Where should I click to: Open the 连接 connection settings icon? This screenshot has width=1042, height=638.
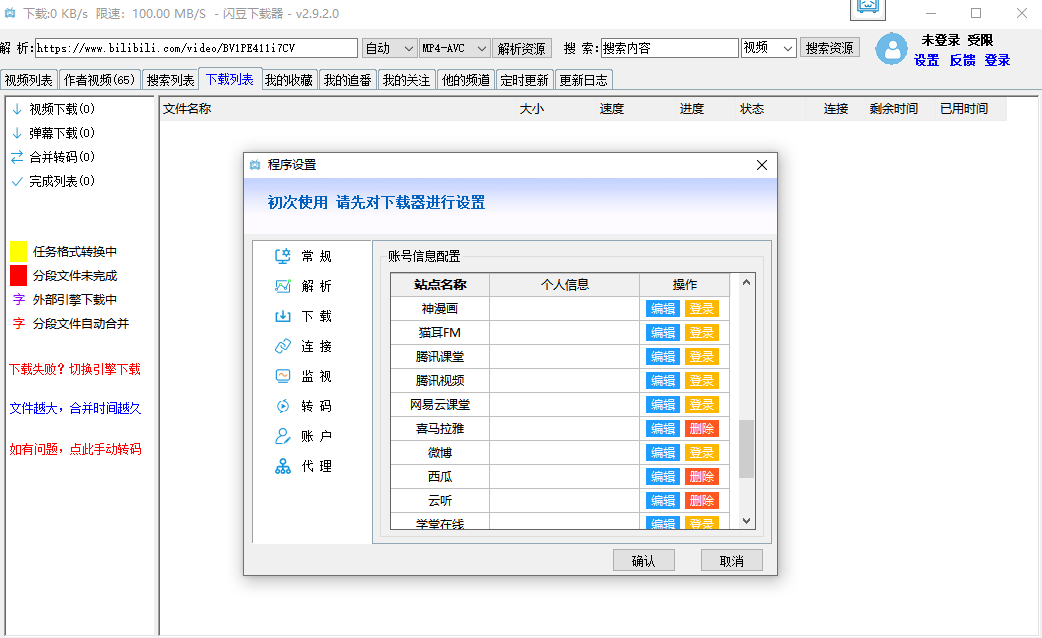pyautogui.click(x=283, y=346)
